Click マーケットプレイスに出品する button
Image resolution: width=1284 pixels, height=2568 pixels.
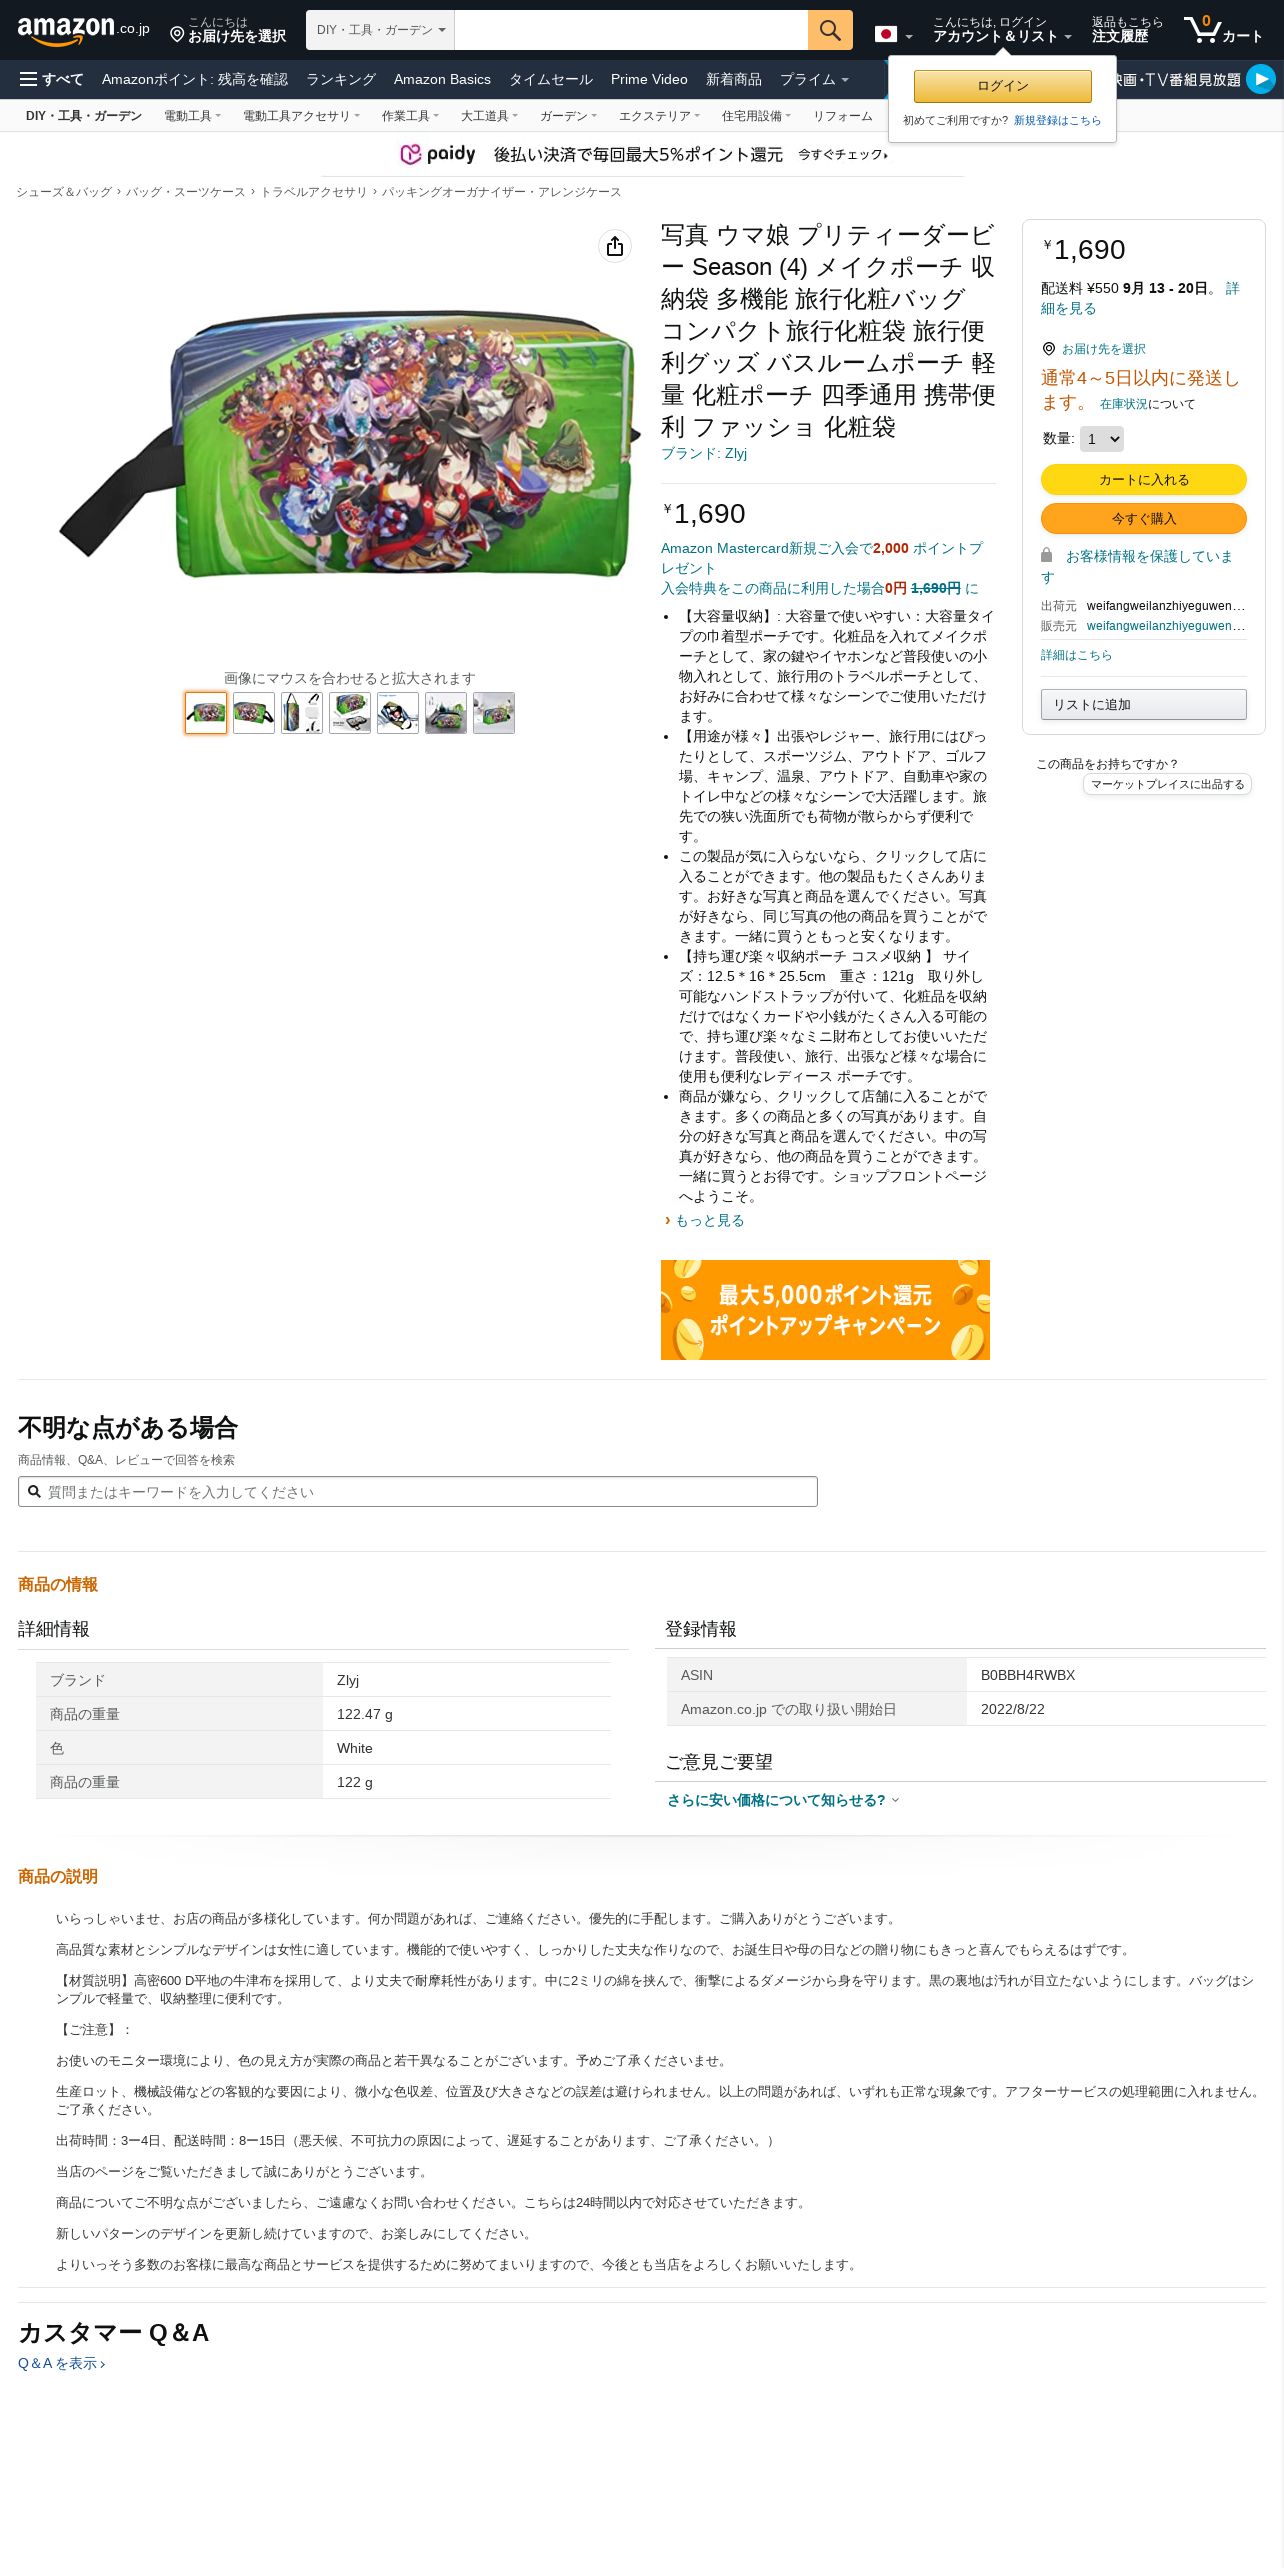pos(1168,784)
